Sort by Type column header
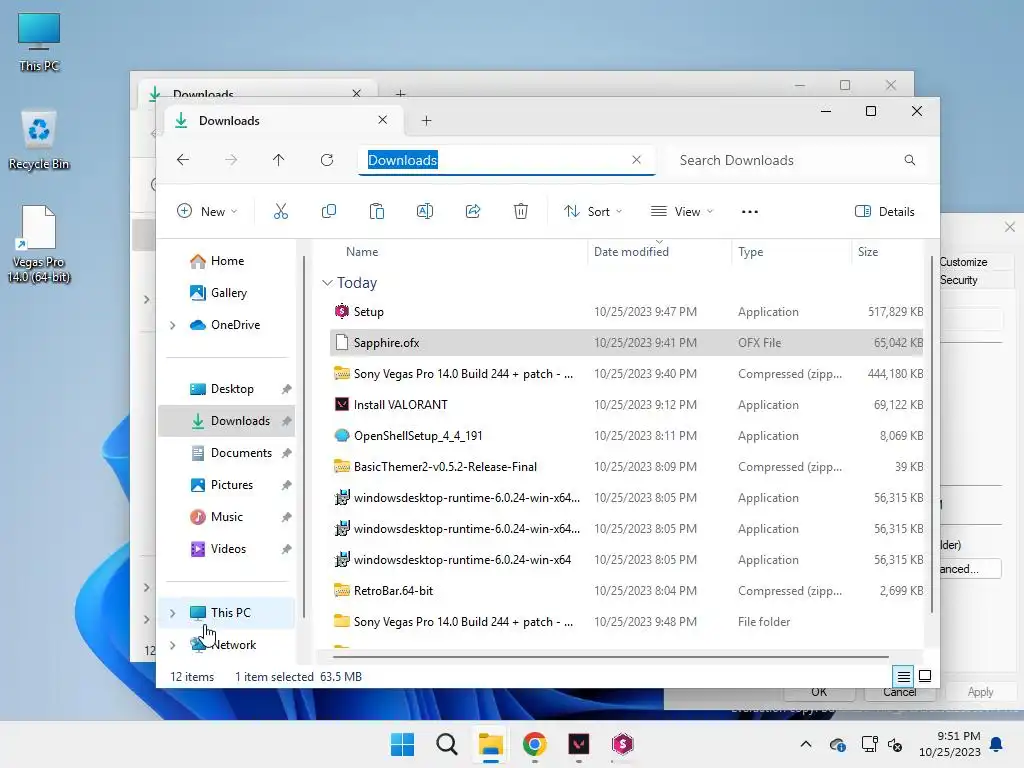 (x=750, y=251)
